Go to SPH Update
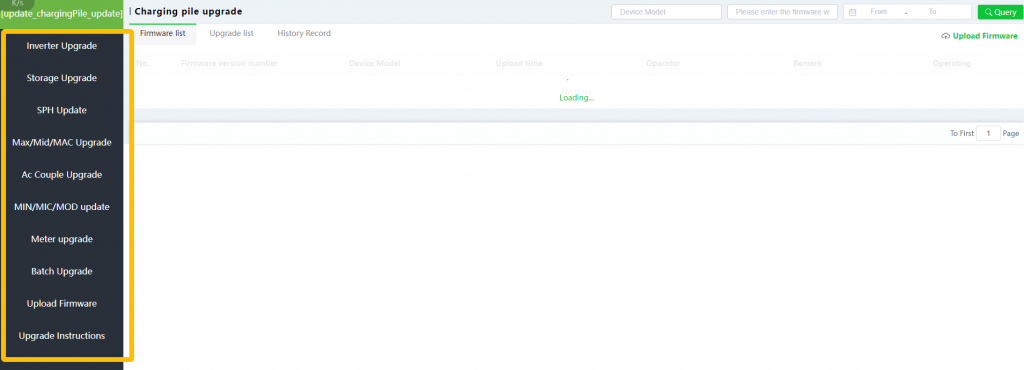The width and height of the screenshot is (1024, 370). pyautogui.click(x=61, y=110)
